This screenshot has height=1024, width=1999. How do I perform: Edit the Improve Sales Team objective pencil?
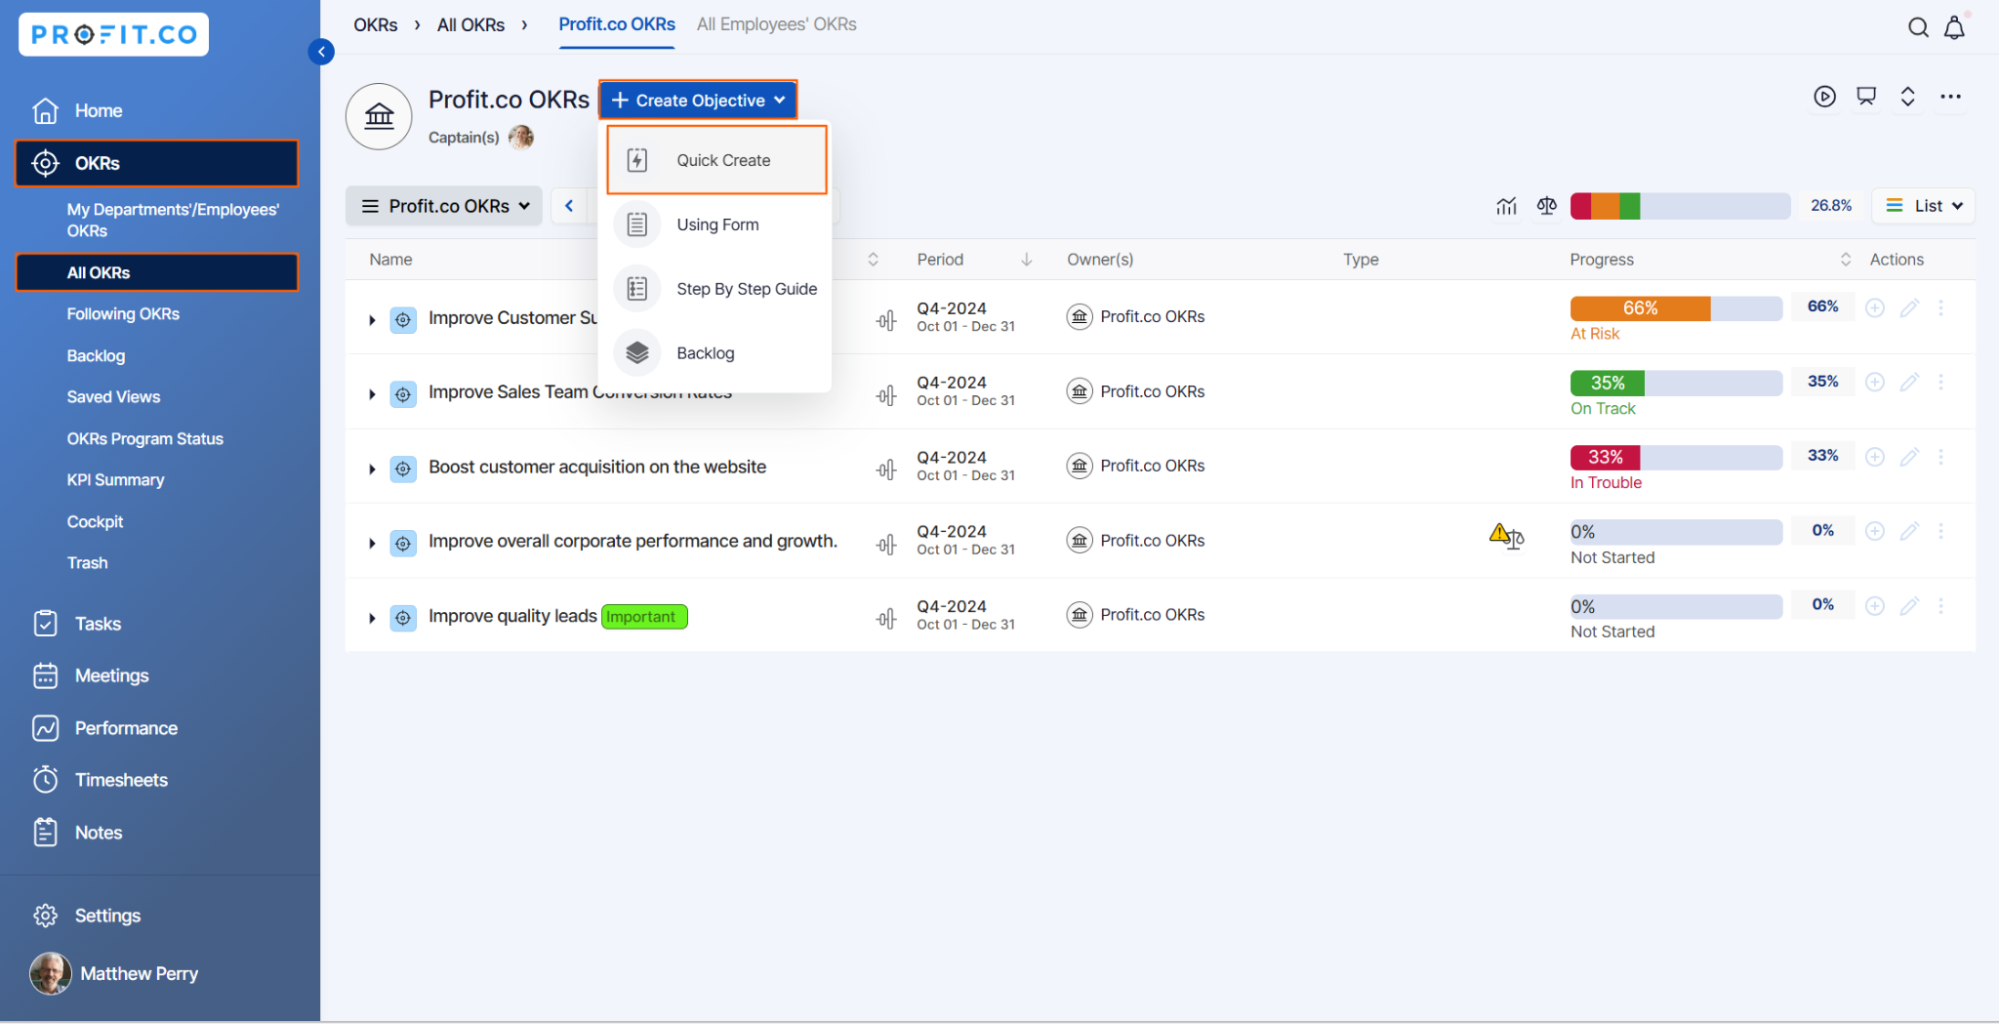(1909, 382)
